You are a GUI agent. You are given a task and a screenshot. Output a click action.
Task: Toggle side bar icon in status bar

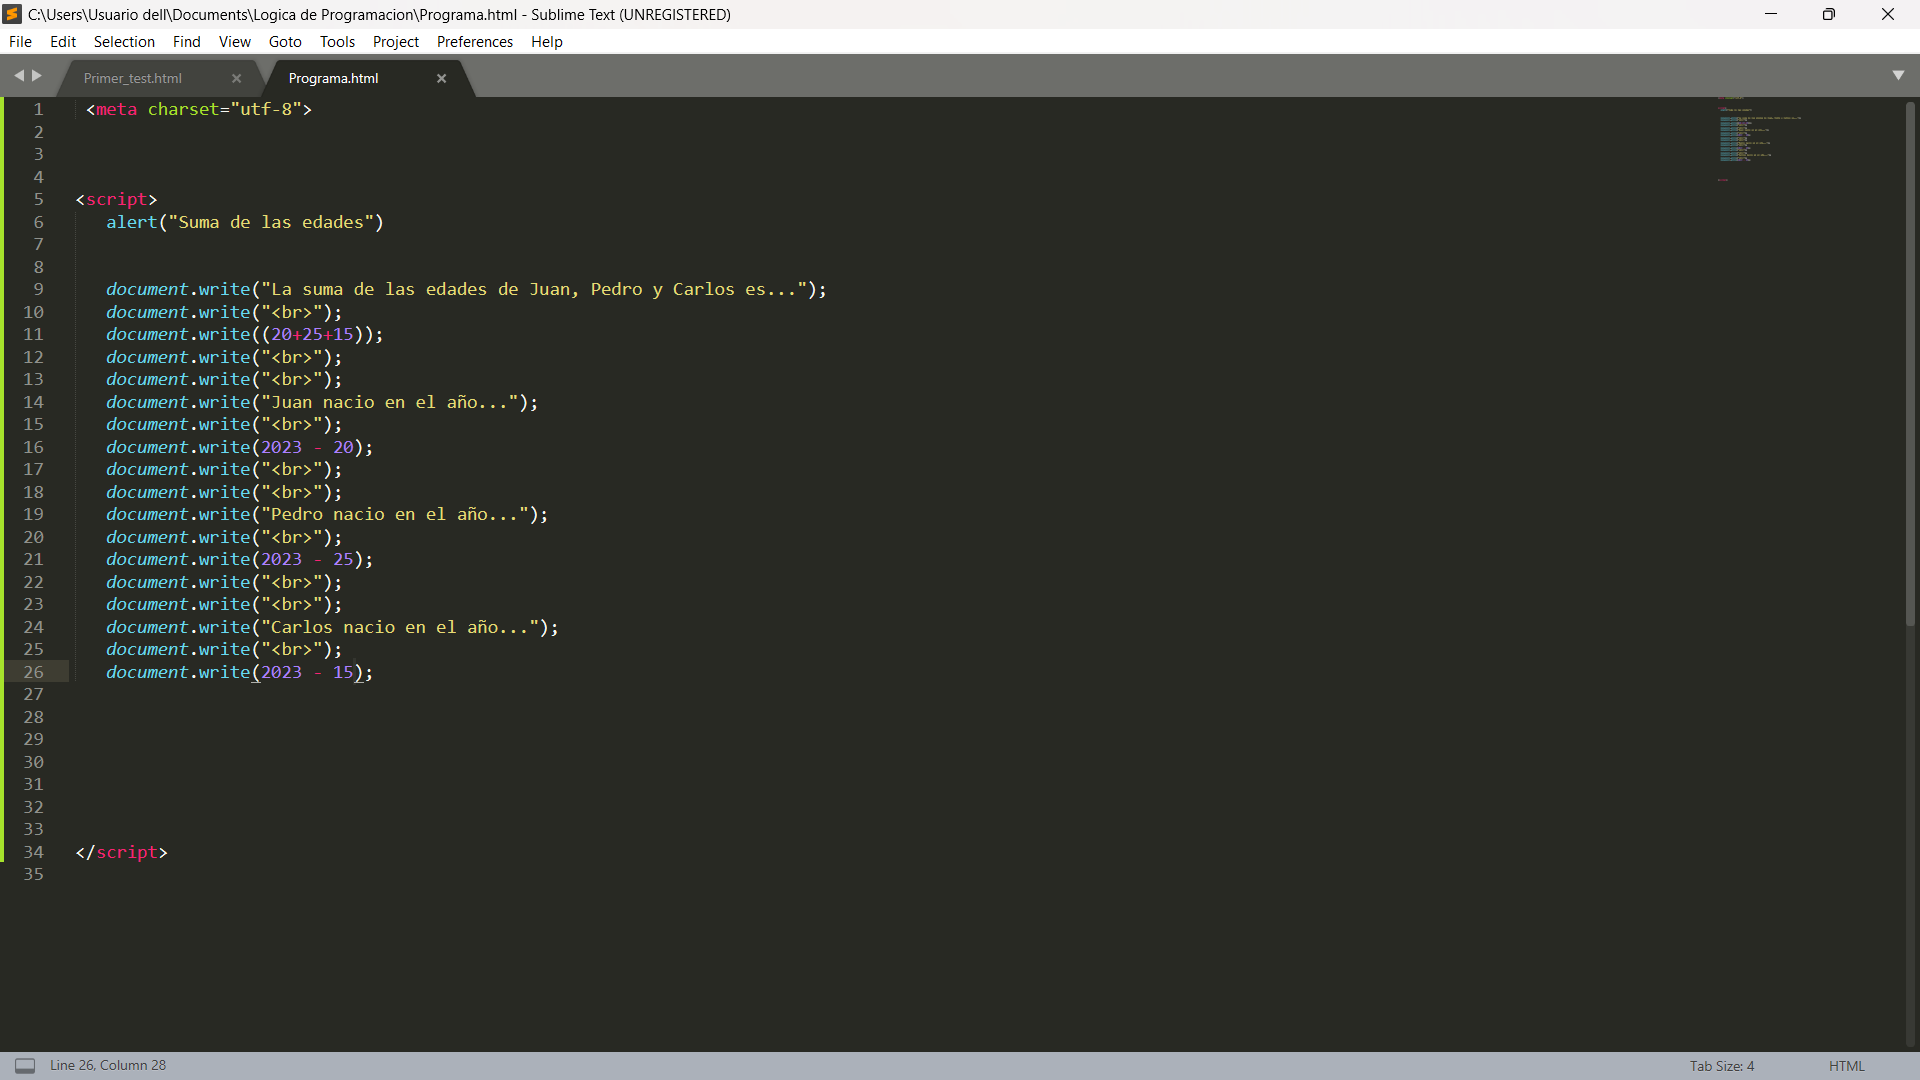pyautogui.click(x=25, y=1066)
